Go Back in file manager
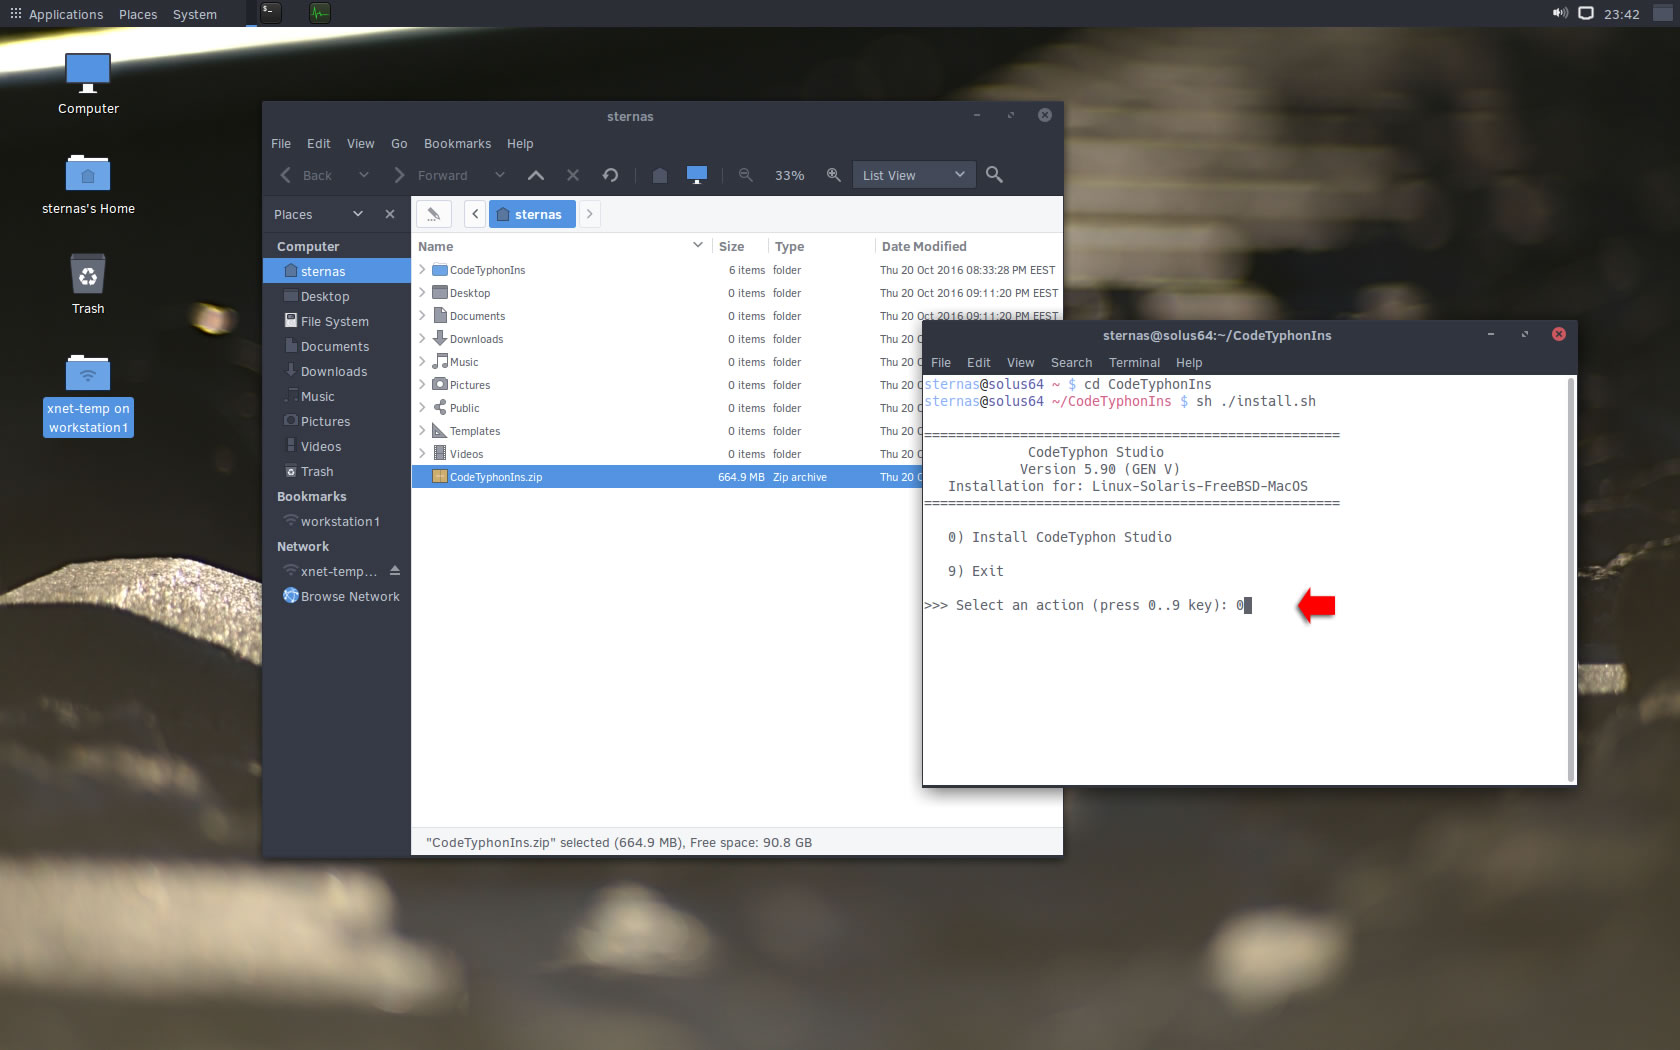 click(306, 175)
